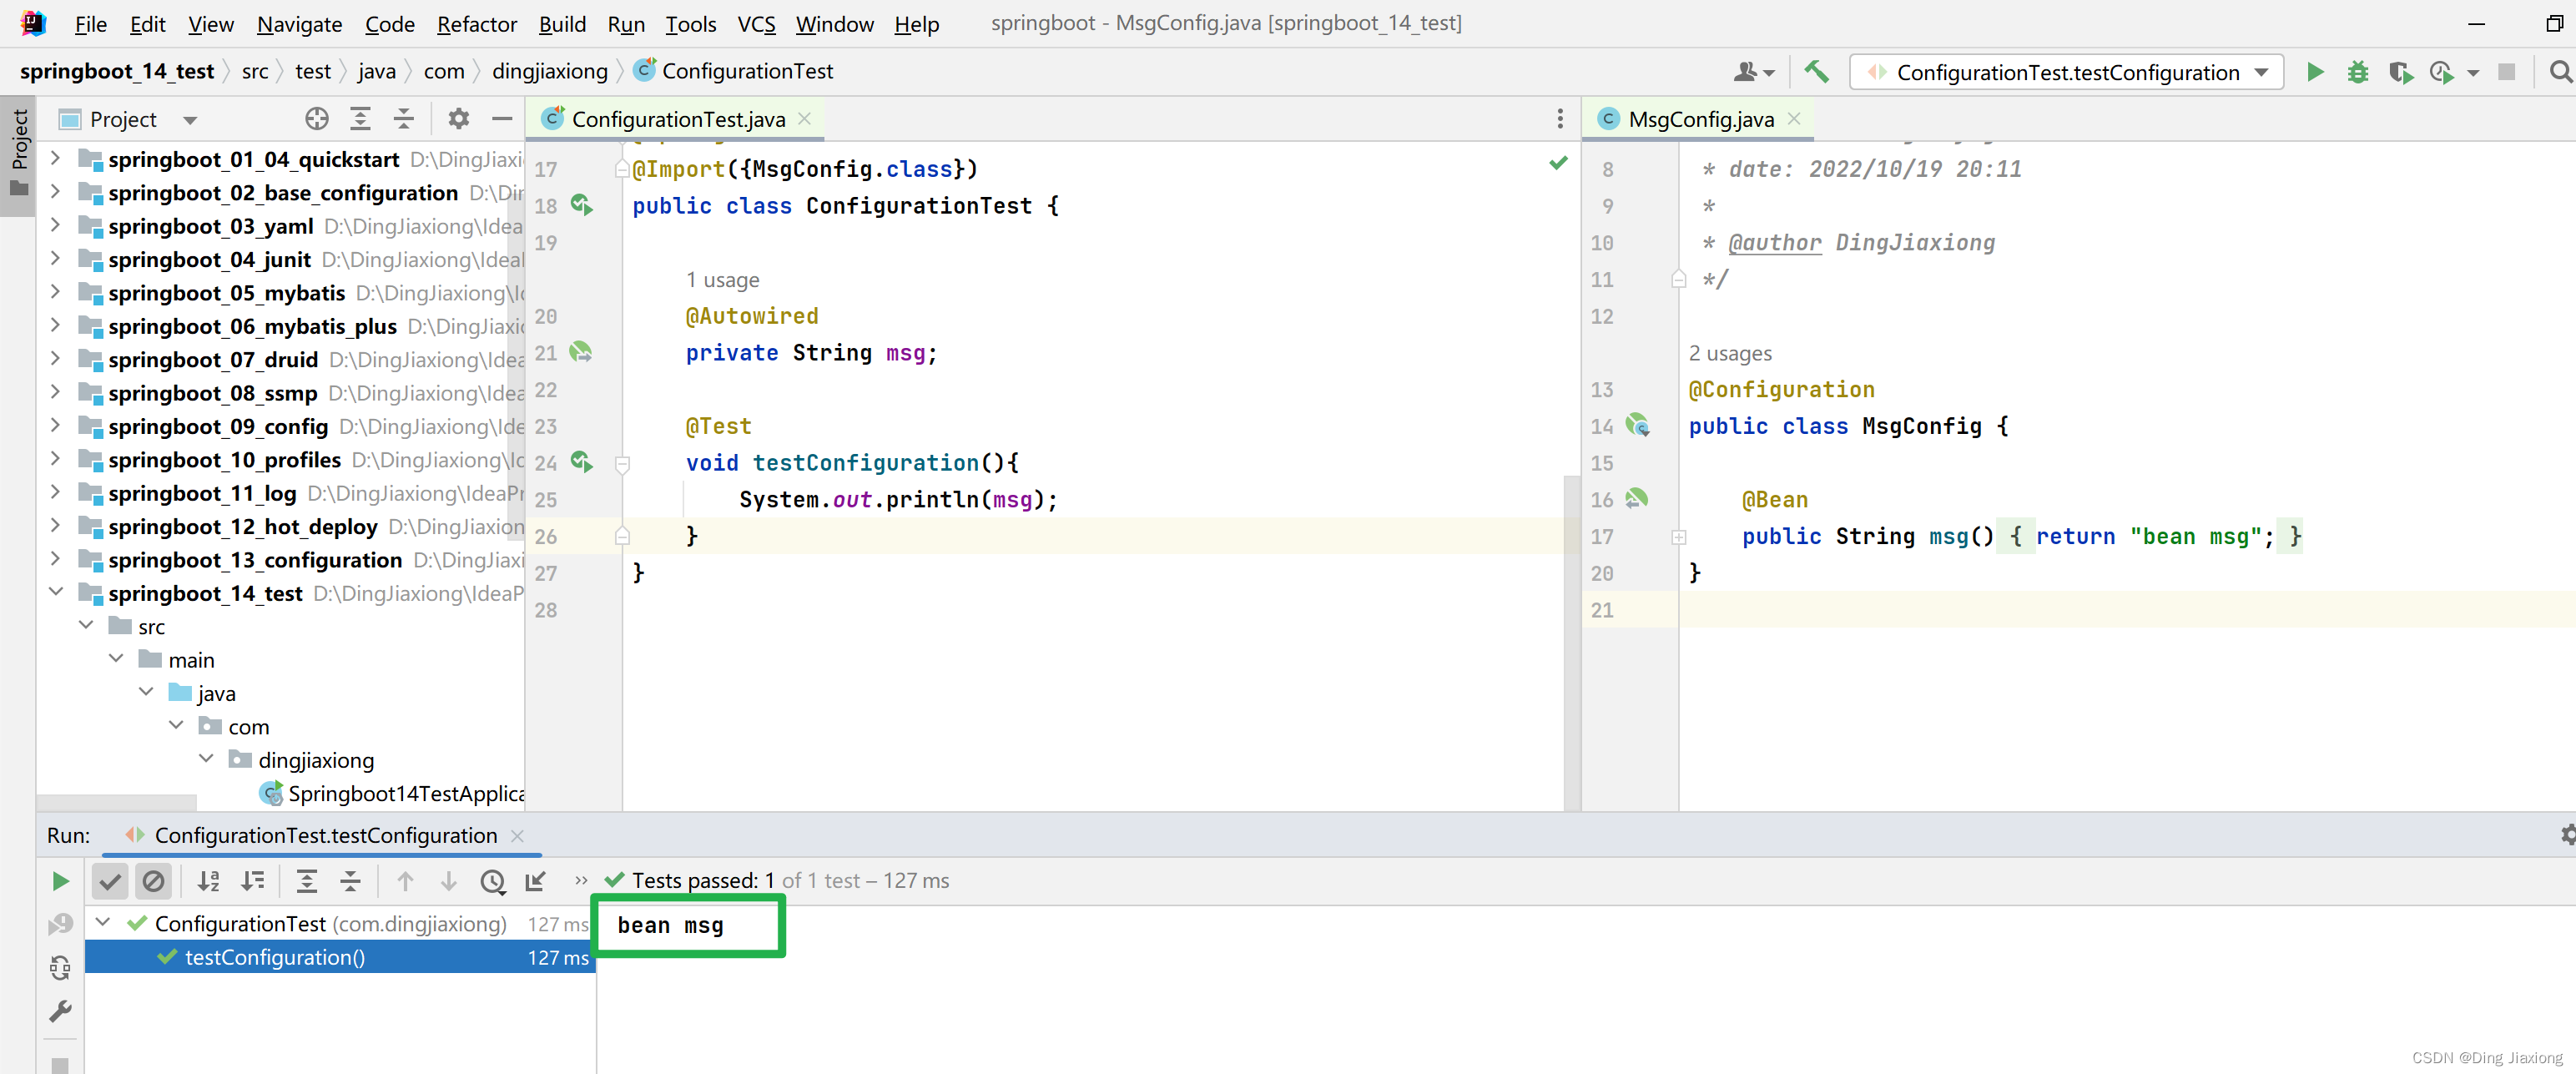Expand springboot_01_04_quickstart module

(x=56, y=159)
